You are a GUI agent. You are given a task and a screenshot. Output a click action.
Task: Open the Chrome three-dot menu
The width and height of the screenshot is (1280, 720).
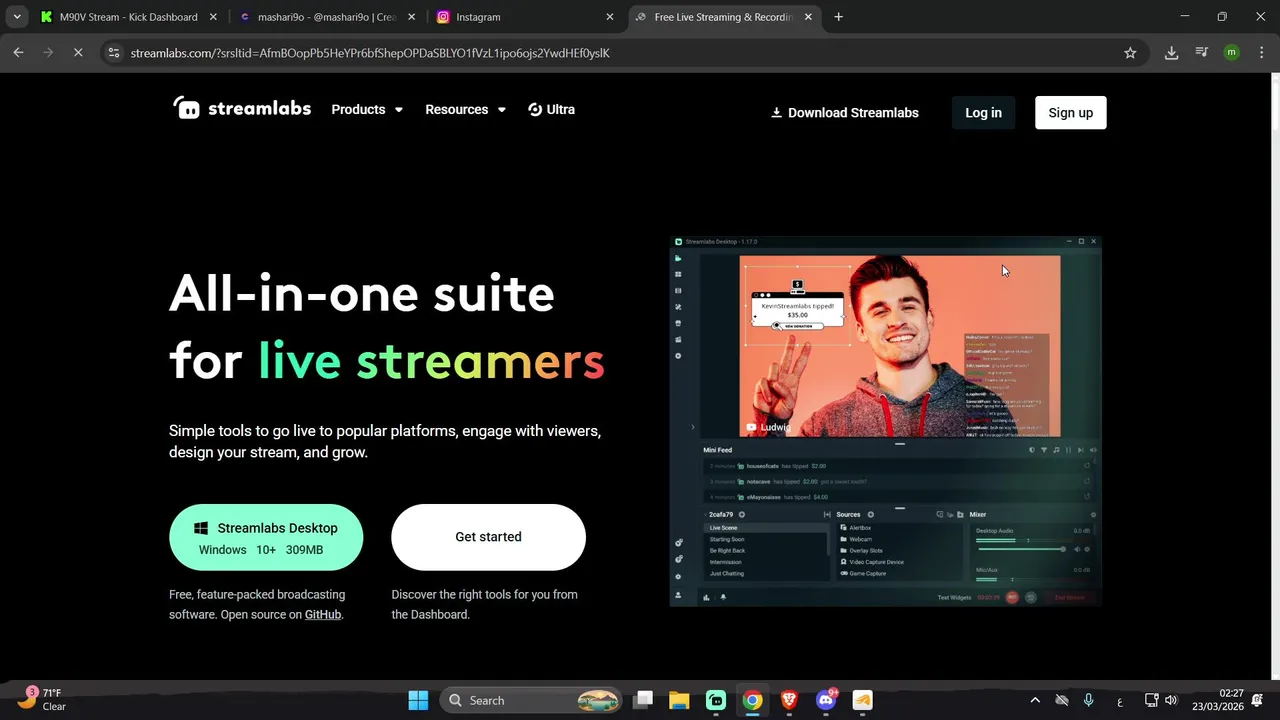coord(1260,53)
